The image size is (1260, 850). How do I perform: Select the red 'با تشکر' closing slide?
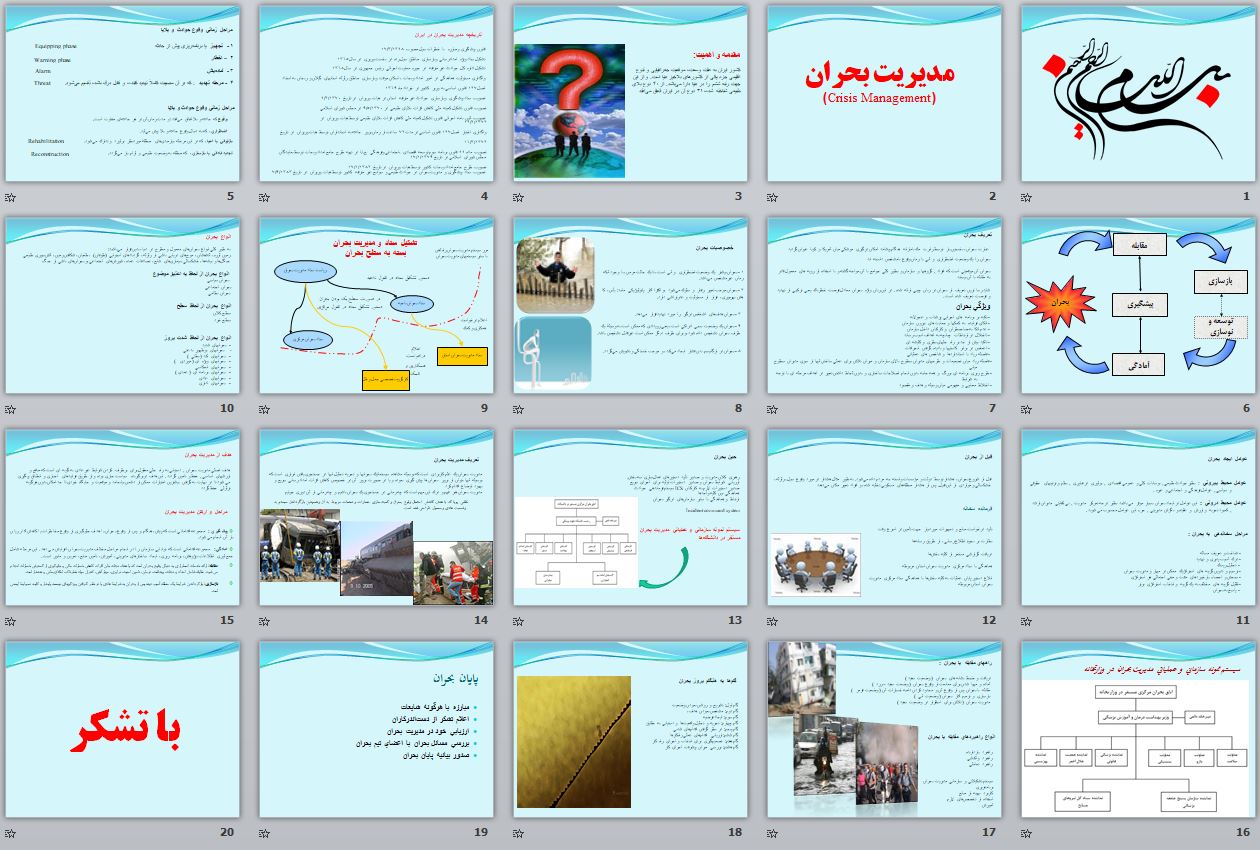pyautogui.click(x=122, y=730)
